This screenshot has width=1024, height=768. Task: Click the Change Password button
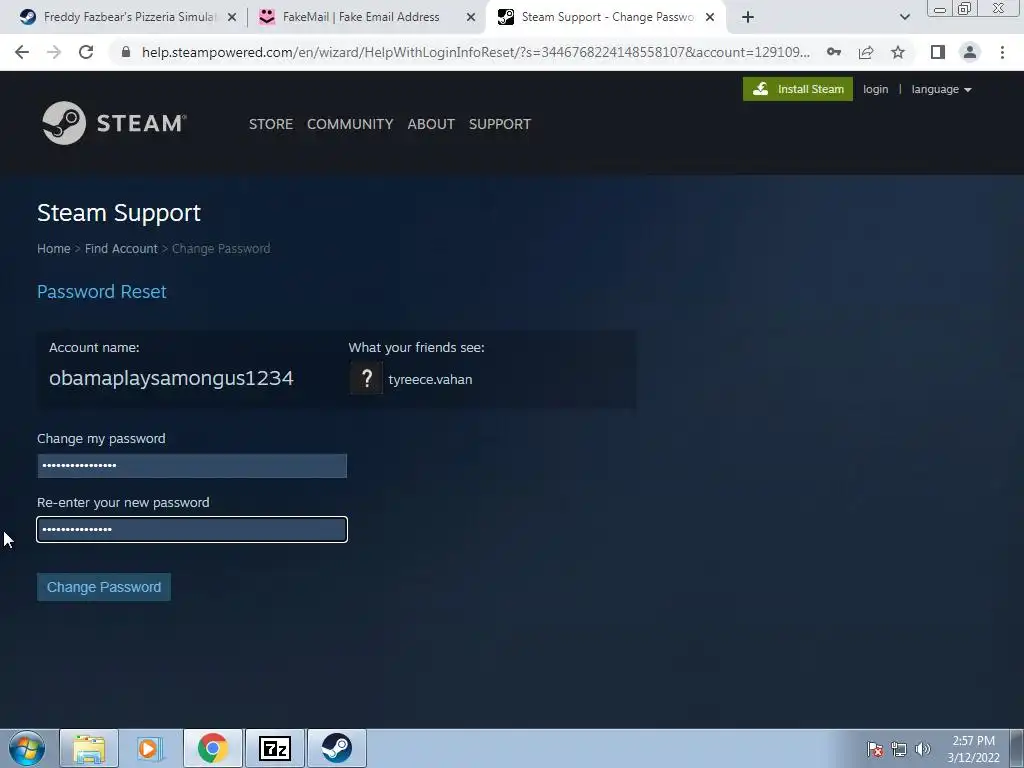coord(104,587)
